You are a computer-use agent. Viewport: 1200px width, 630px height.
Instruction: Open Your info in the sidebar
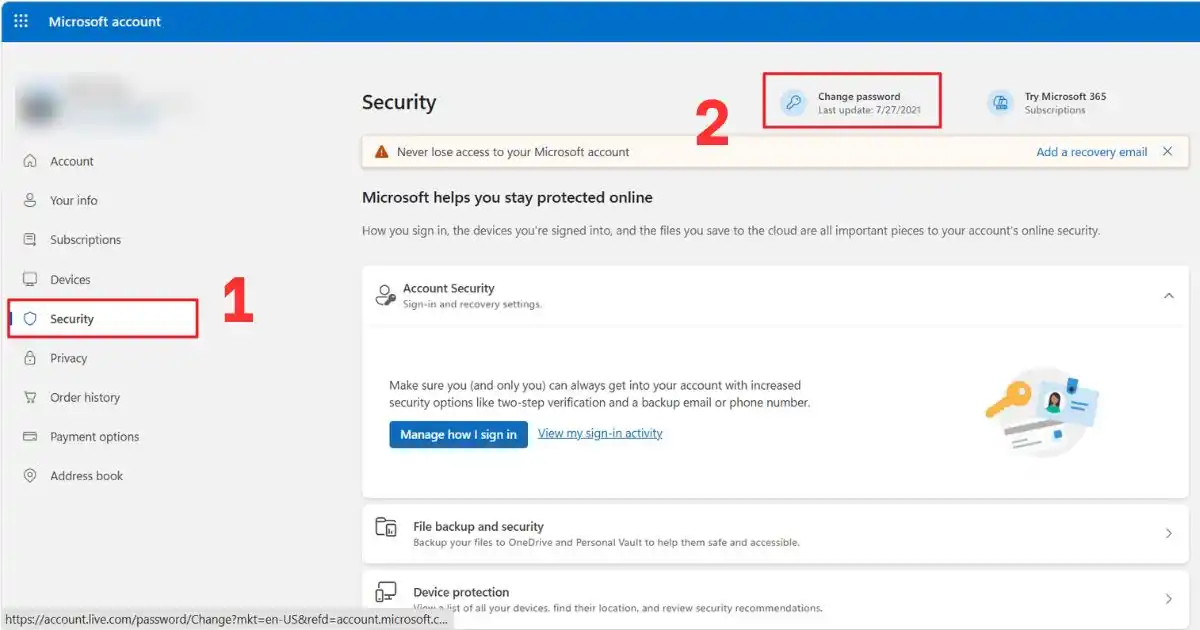(74, 200)
